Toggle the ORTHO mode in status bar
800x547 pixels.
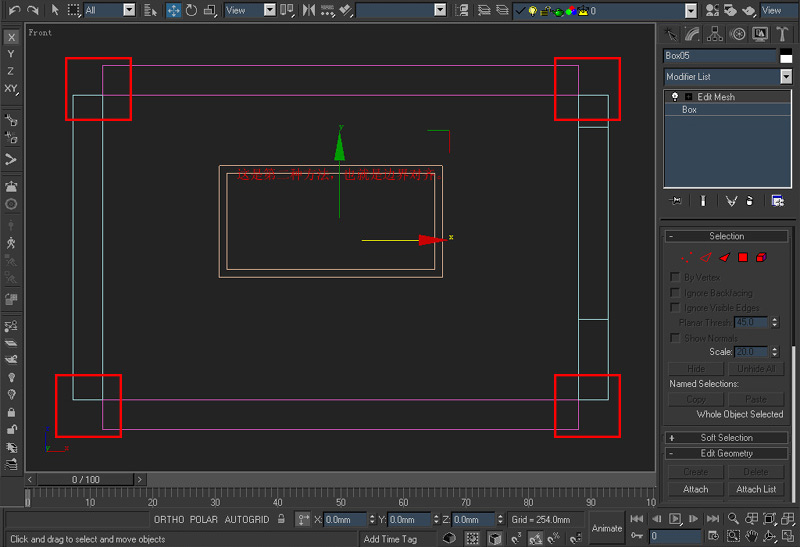click(169, 520)
